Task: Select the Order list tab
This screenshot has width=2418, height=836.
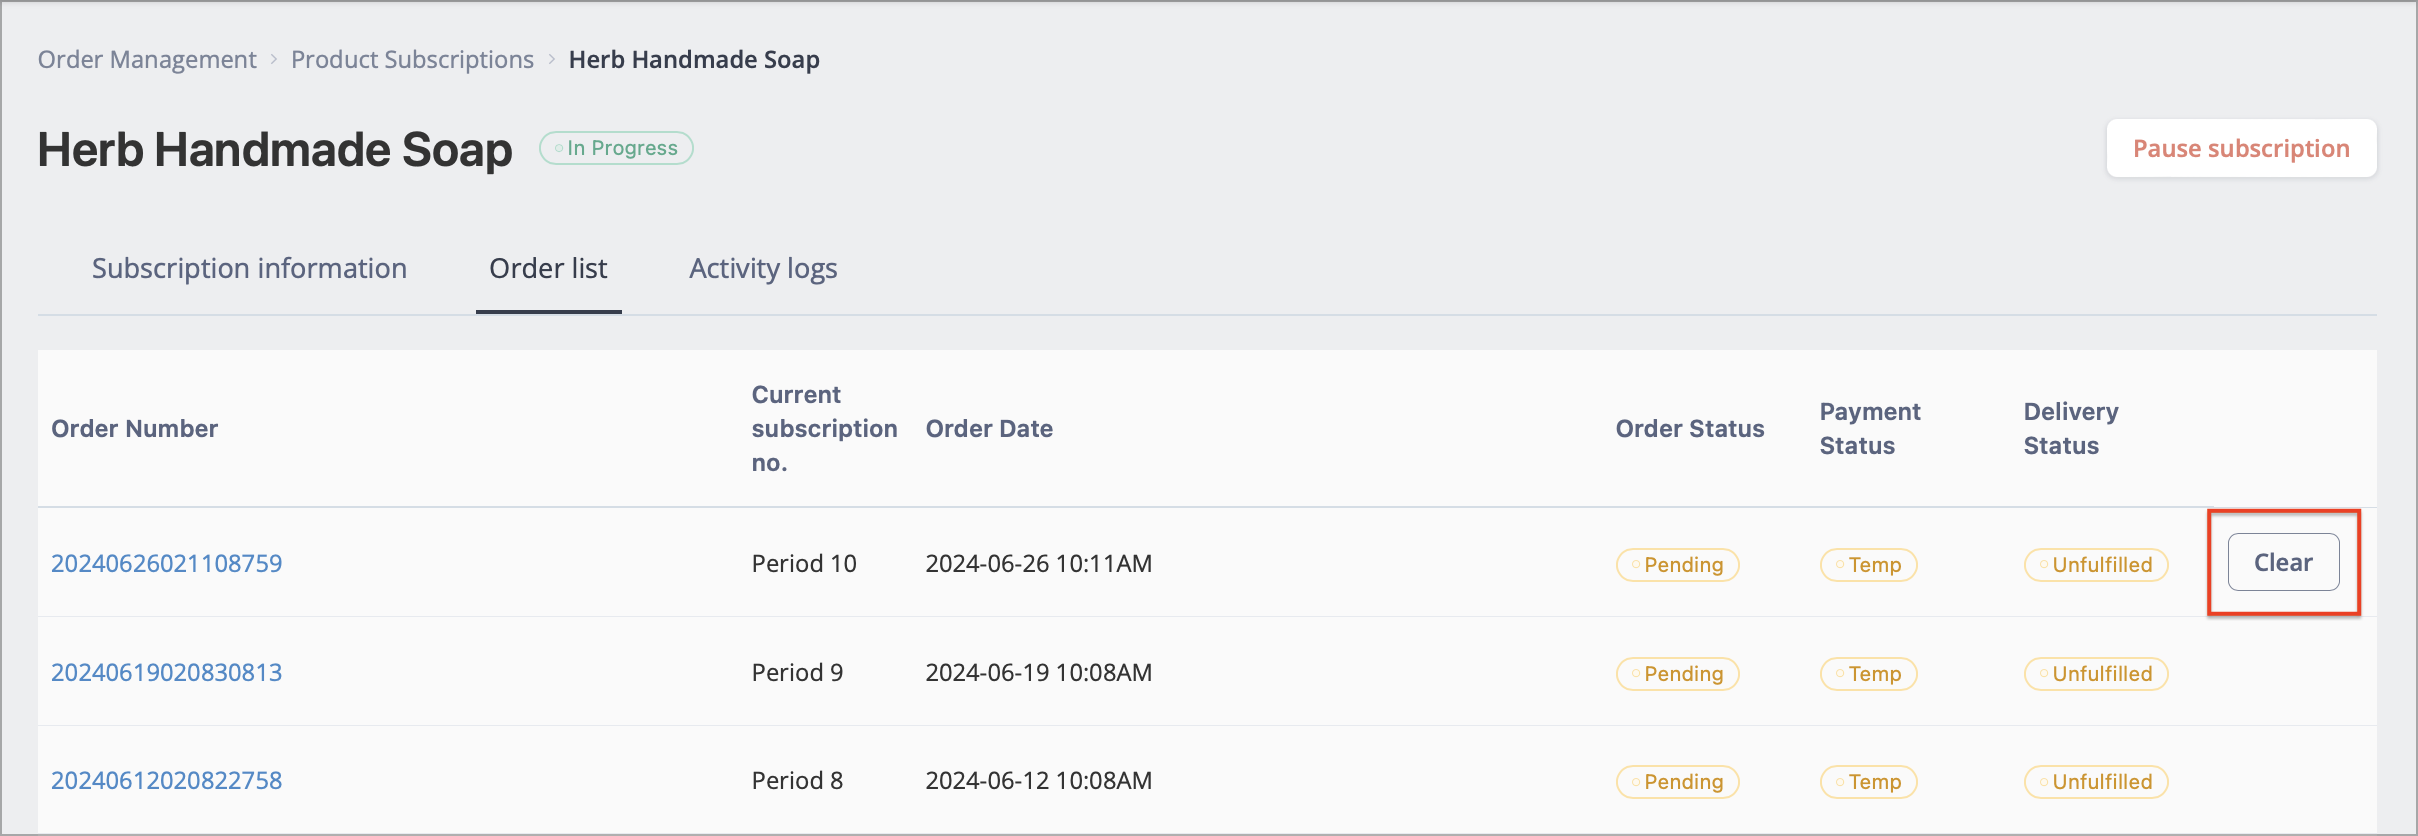Action: point(548,268)
